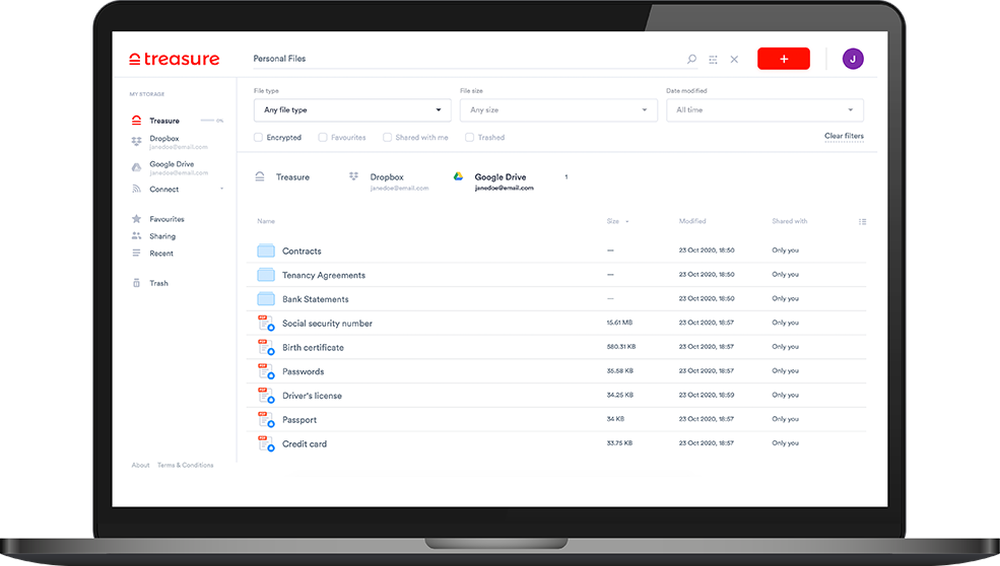
Task: Click the Social security number PDF icon
Action: point(266,323)
